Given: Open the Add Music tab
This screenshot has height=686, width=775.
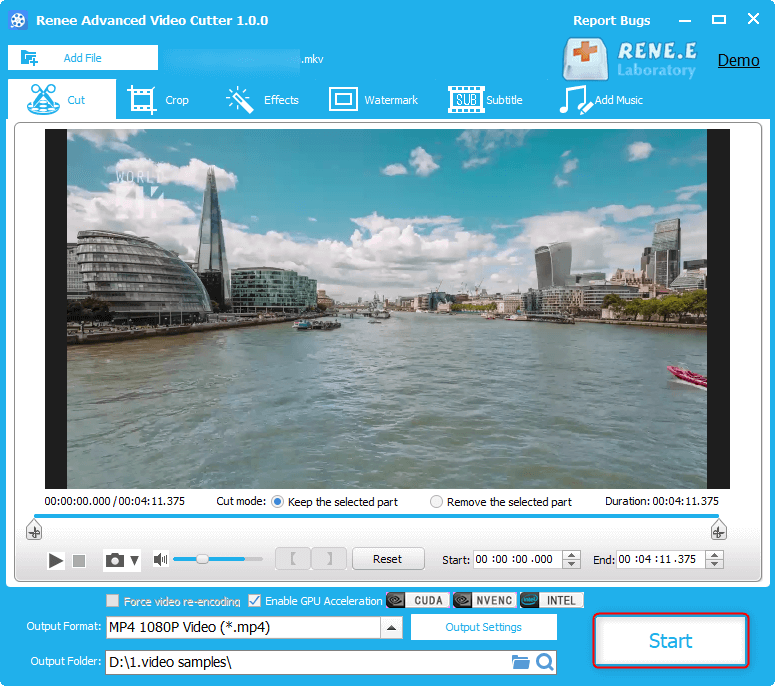Looking at the screenshot, I should tap(601, 100).
